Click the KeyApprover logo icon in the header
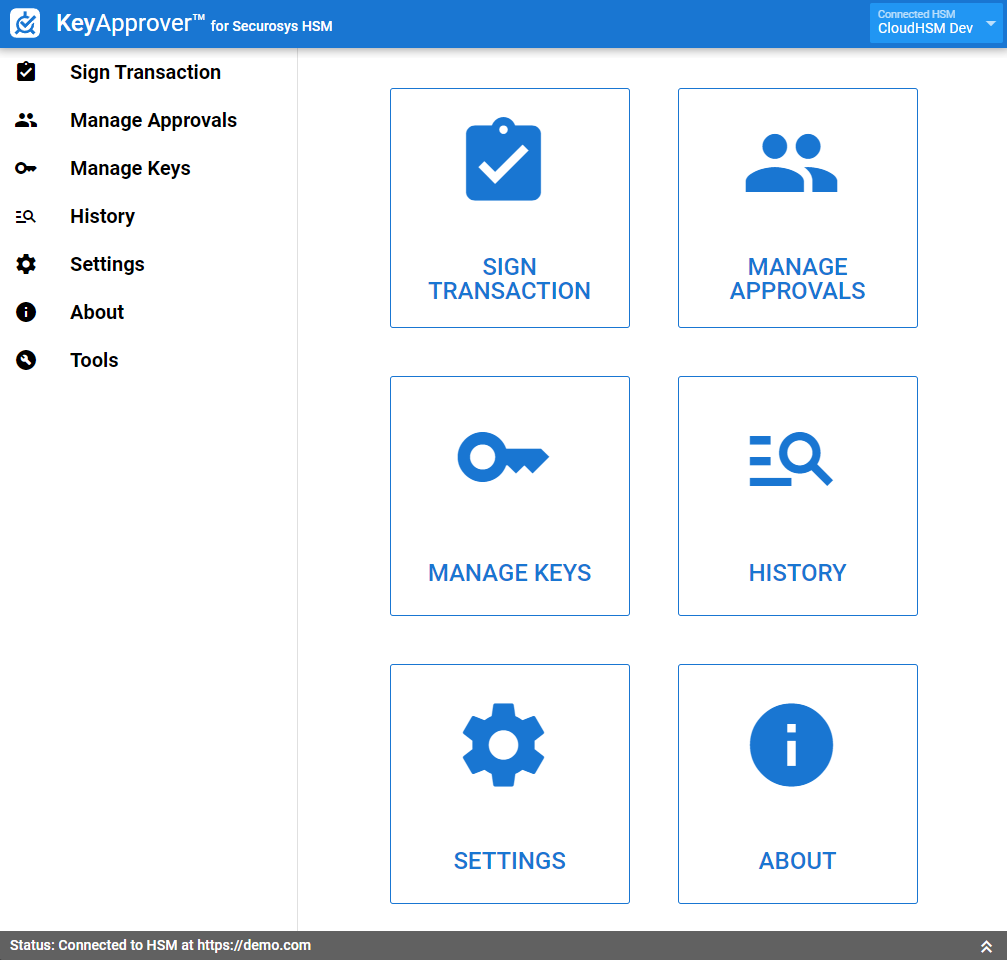 pyautogui.click(x=24, y=22)
